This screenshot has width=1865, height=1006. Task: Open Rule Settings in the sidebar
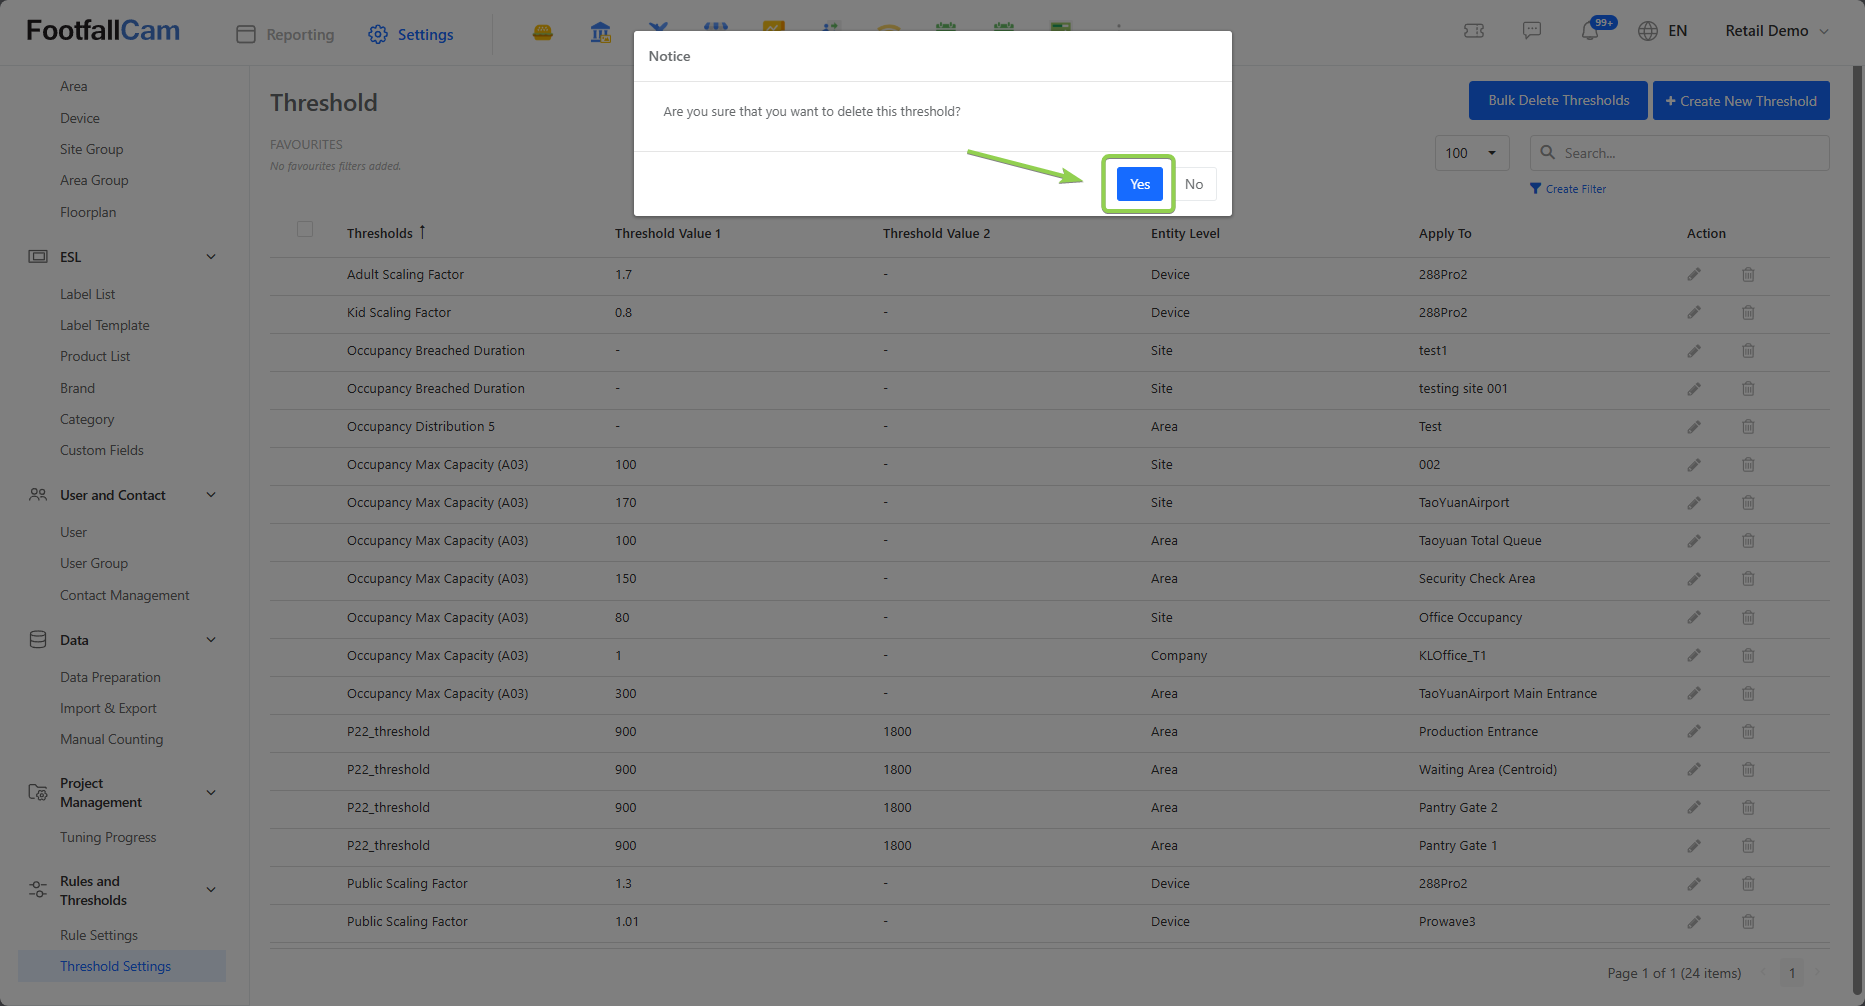tap(99, 935)
